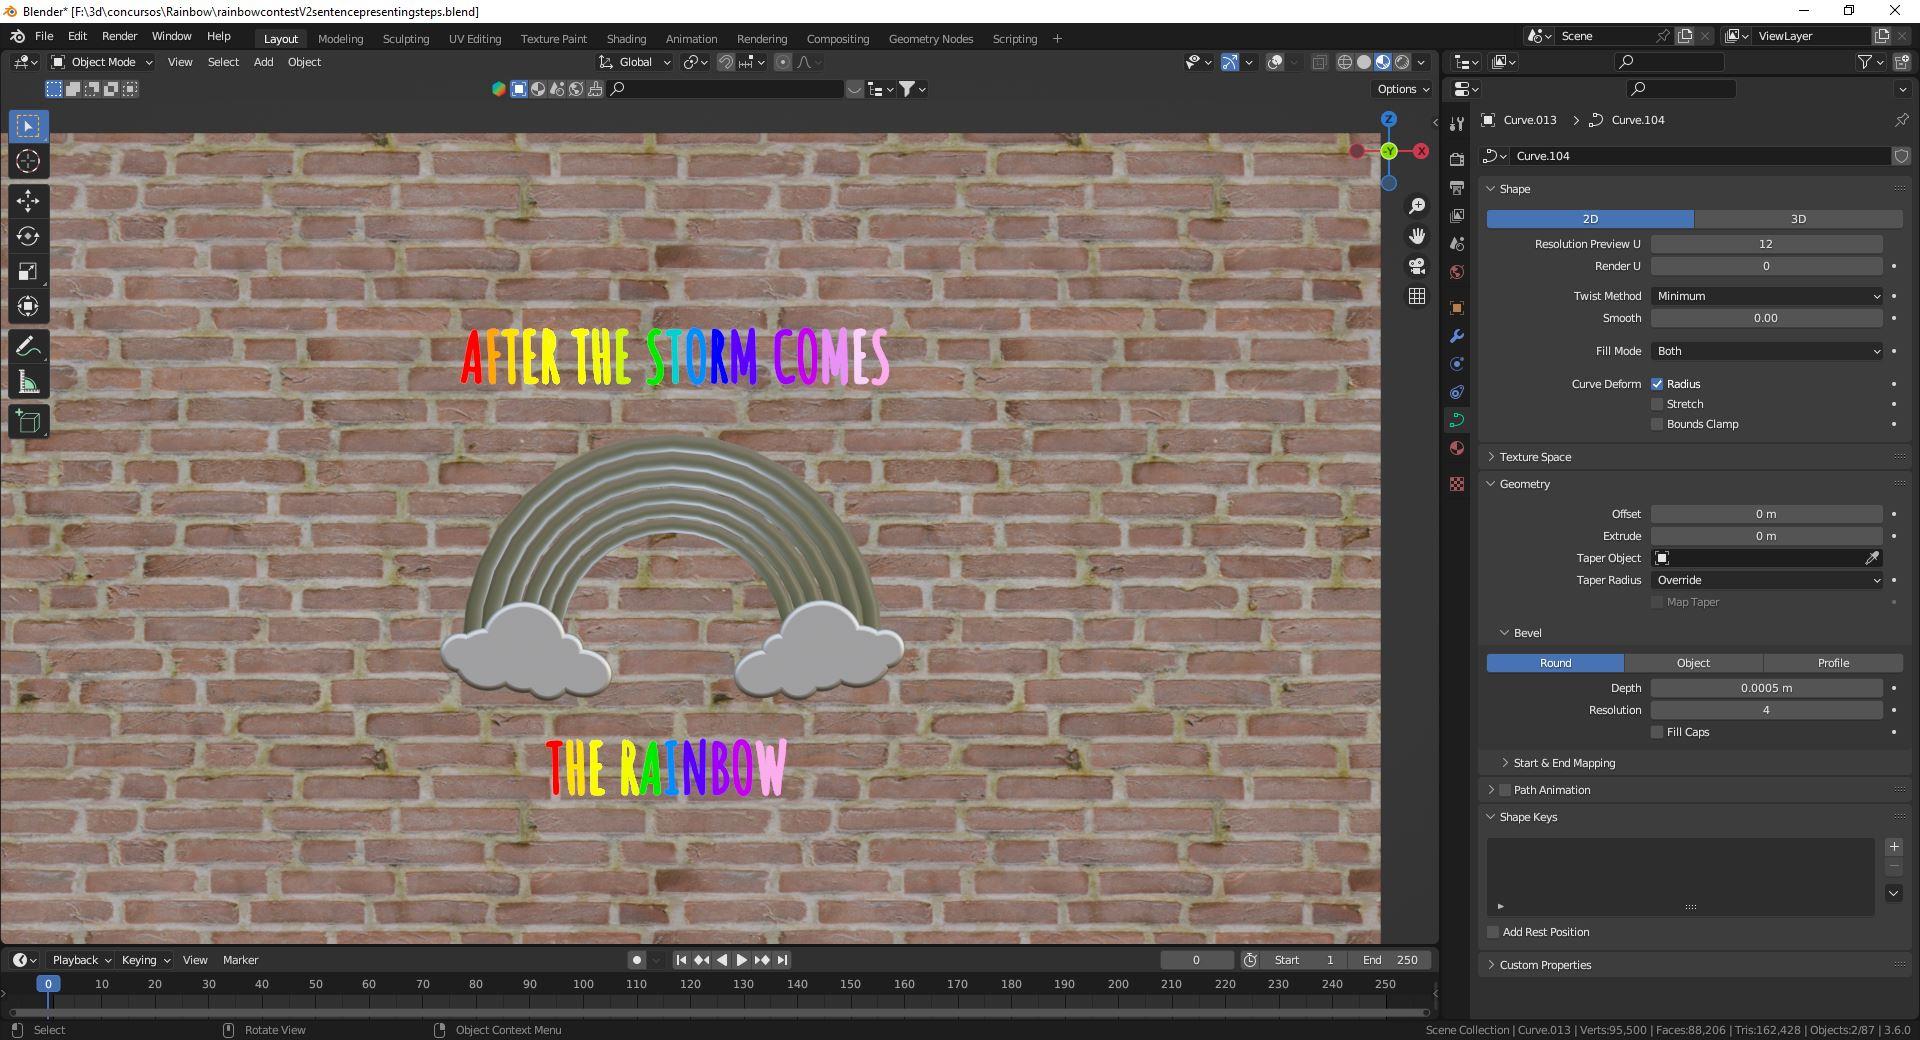Set bevel mode to Profile

(1833, 663)
